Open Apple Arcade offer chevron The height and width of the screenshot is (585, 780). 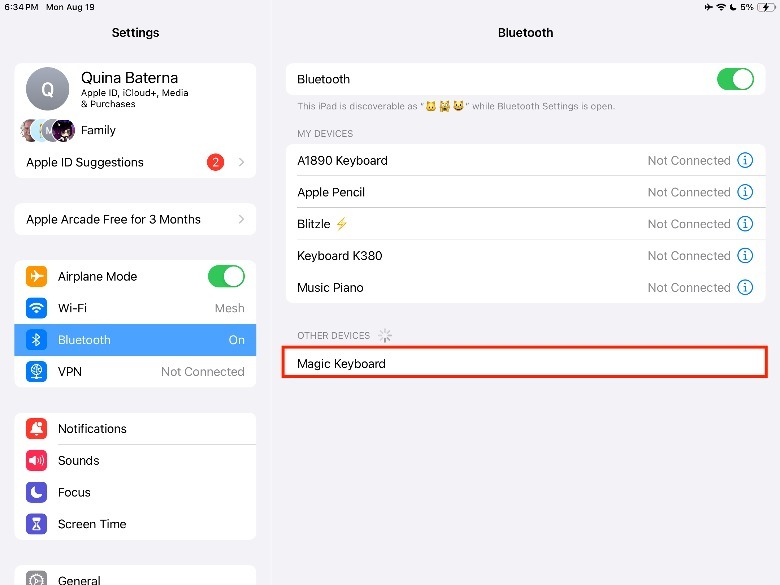pyautogui.click(x=241, y=219)
